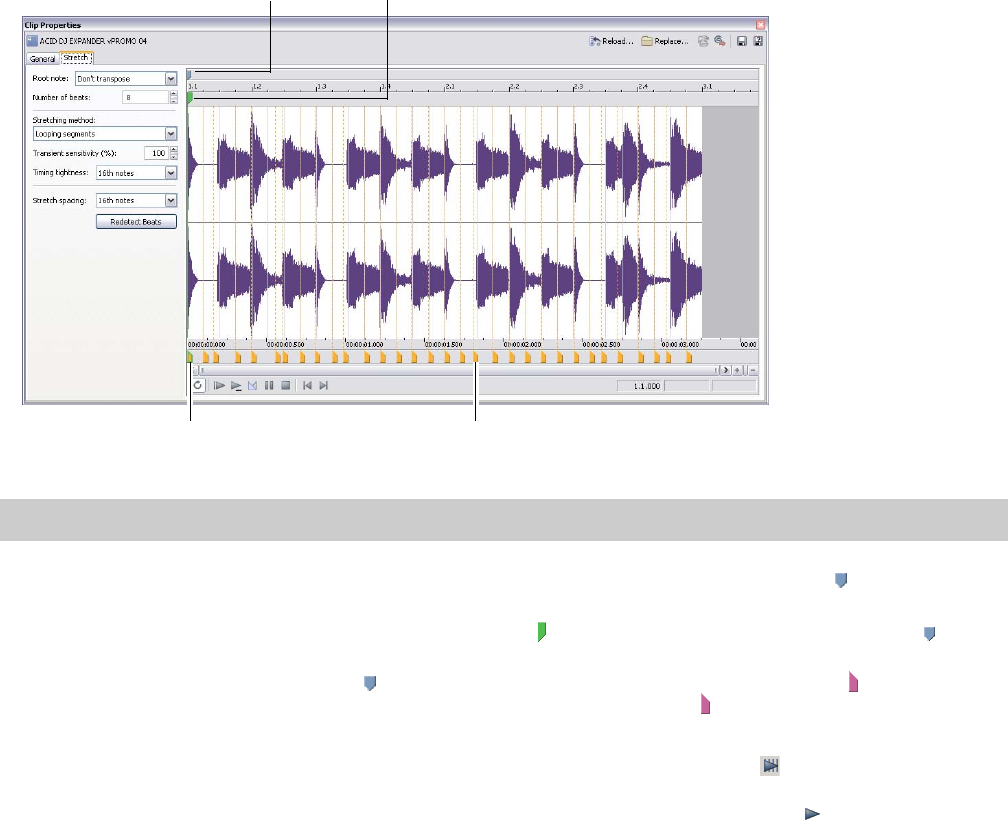Image resolution: width=1008 pixels, height=824 pixels.
Task: Click the zoom out minus button
Action: click(752, 370)
